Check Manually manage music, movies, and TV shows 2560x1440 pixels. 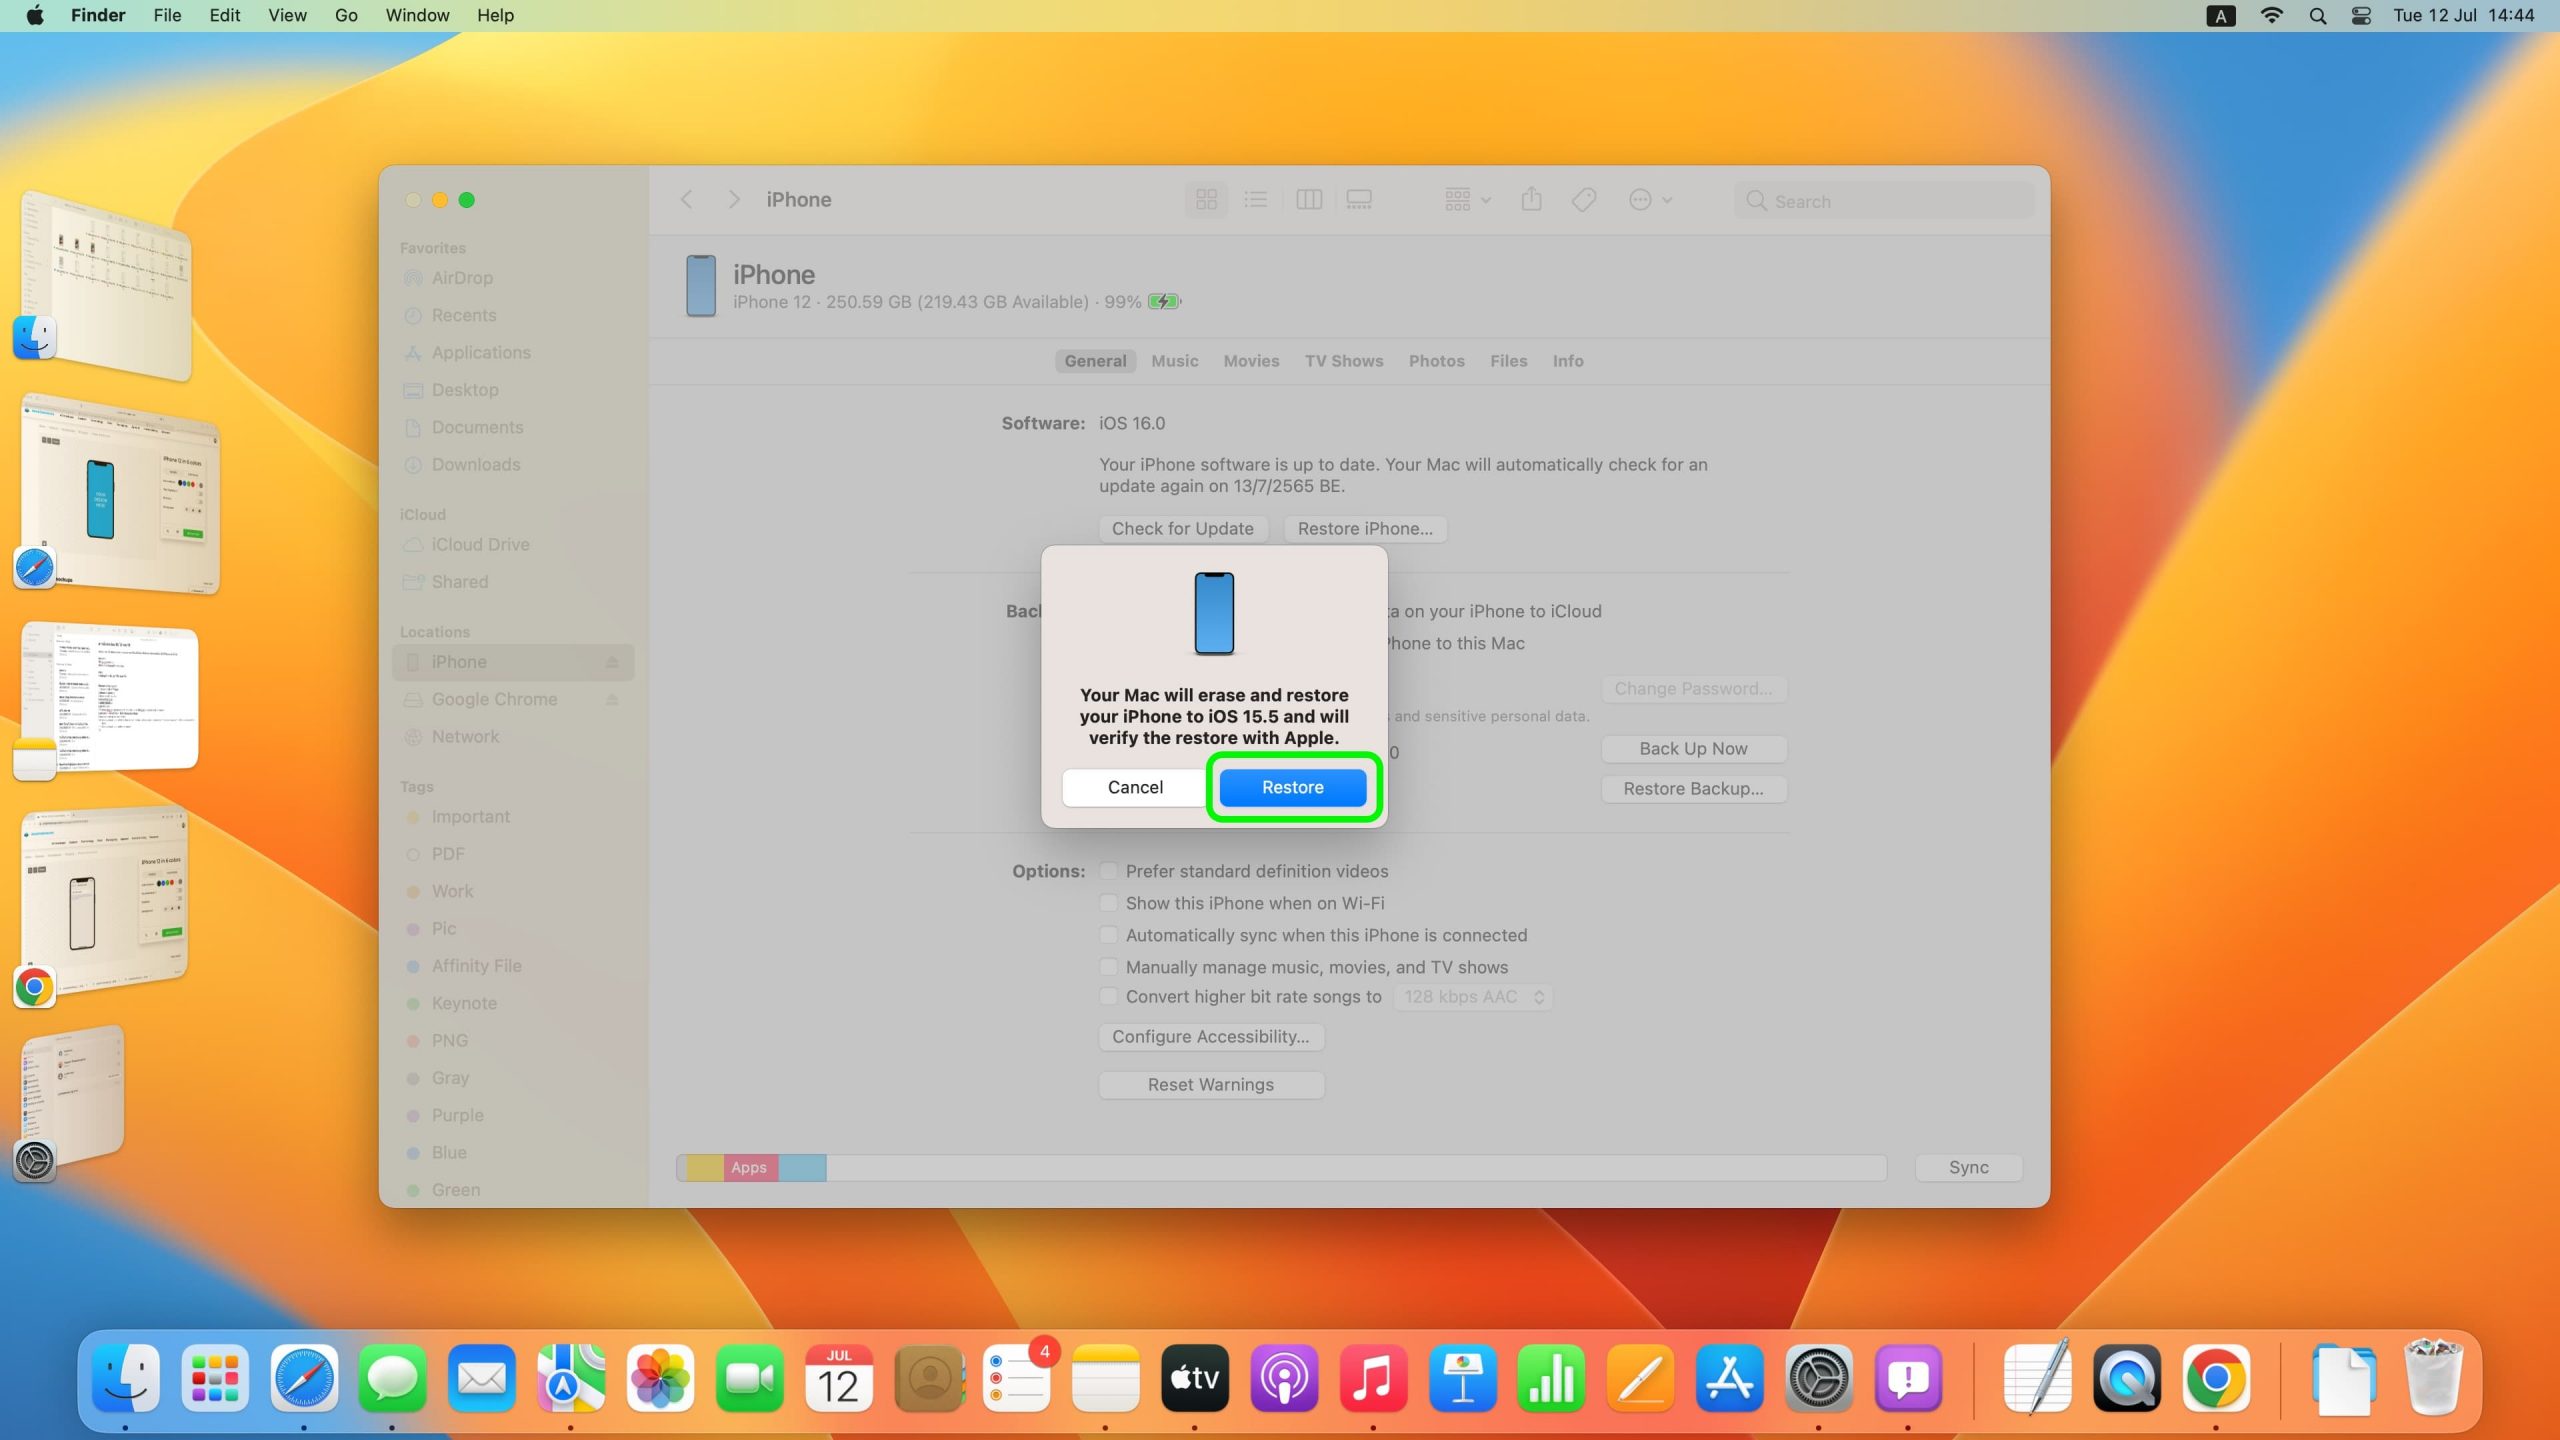tap(1108, 967)
